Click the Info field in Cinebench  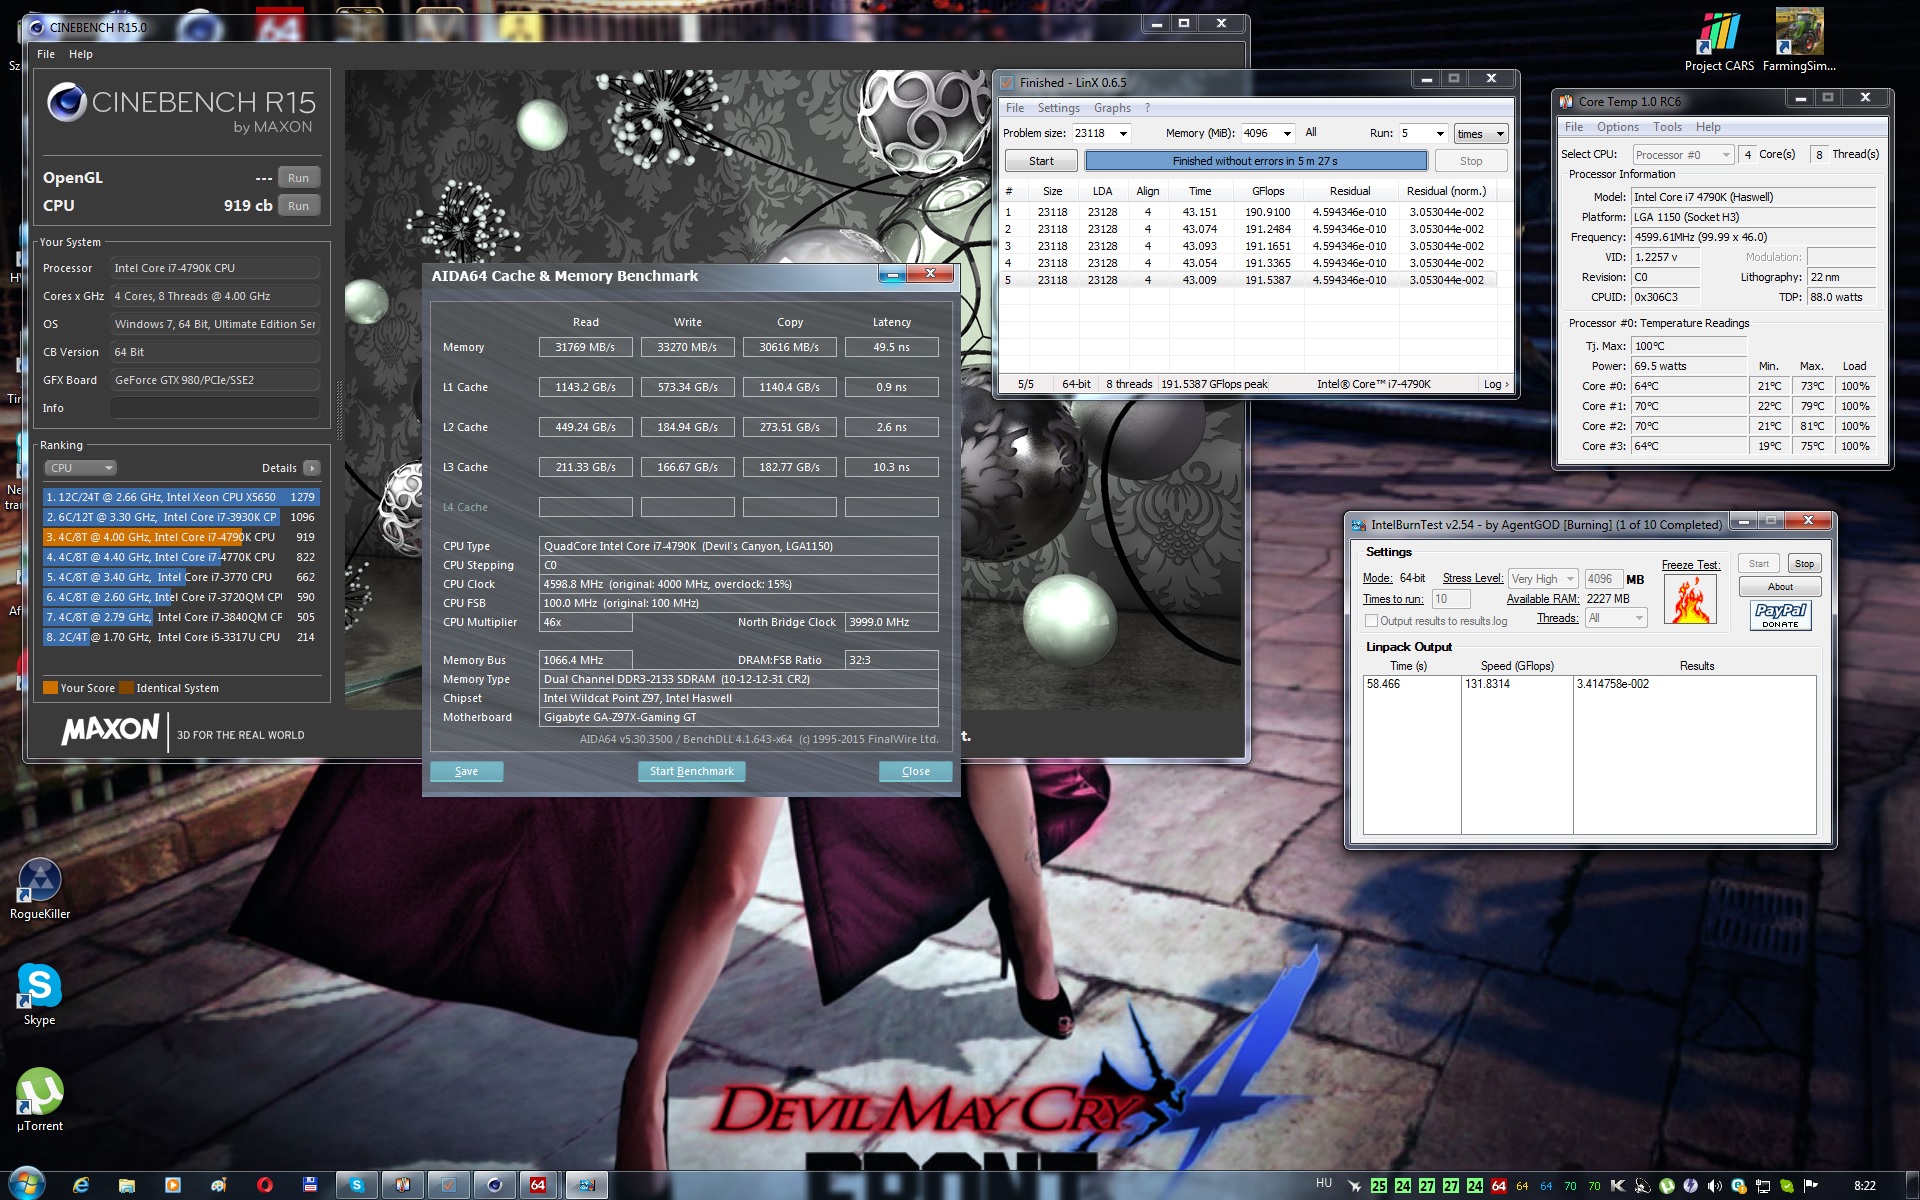(x=215, y=408)
